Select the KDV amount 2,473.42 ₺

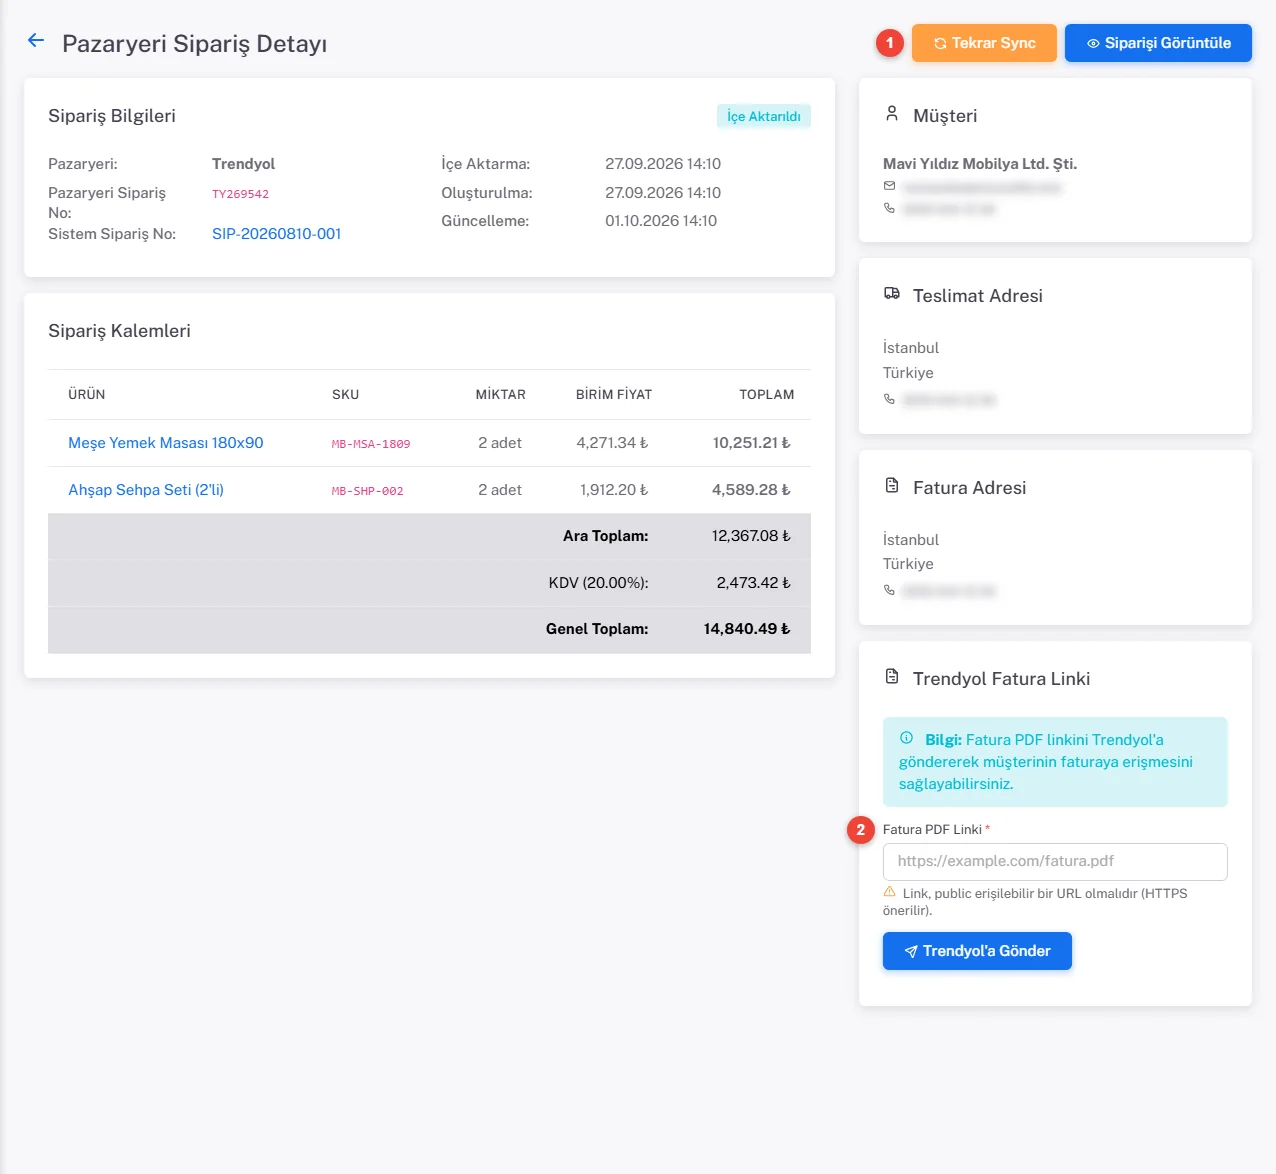coord(753,583)
